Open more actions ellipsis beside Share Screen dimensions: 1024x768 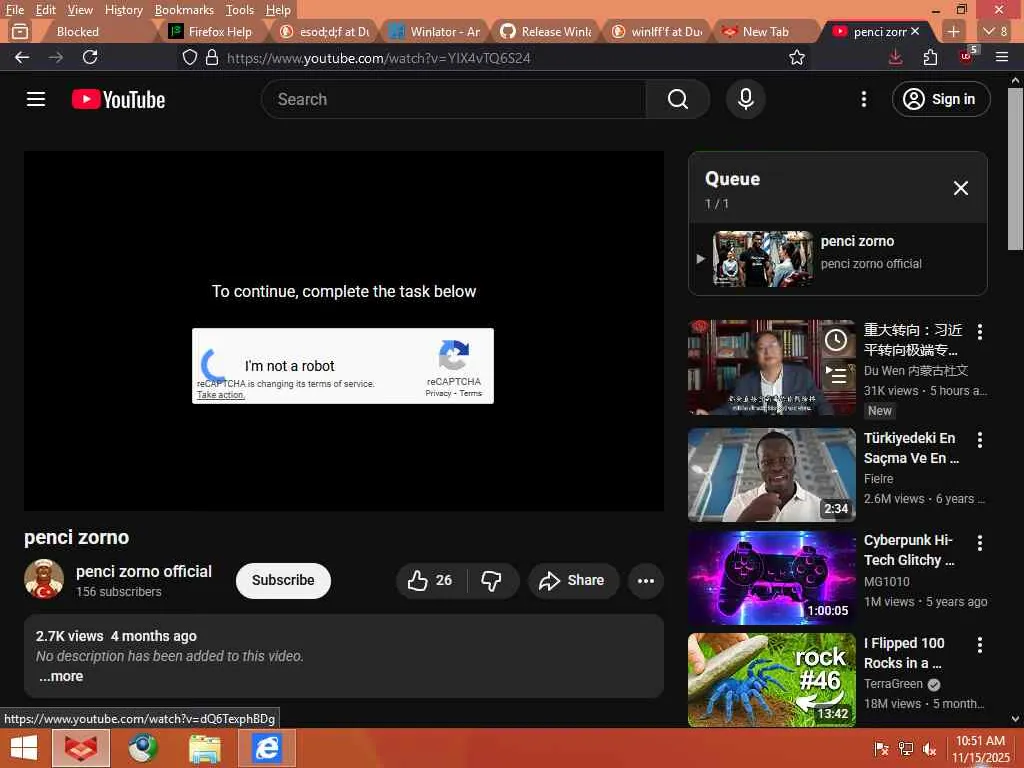[x=645, y=580]
